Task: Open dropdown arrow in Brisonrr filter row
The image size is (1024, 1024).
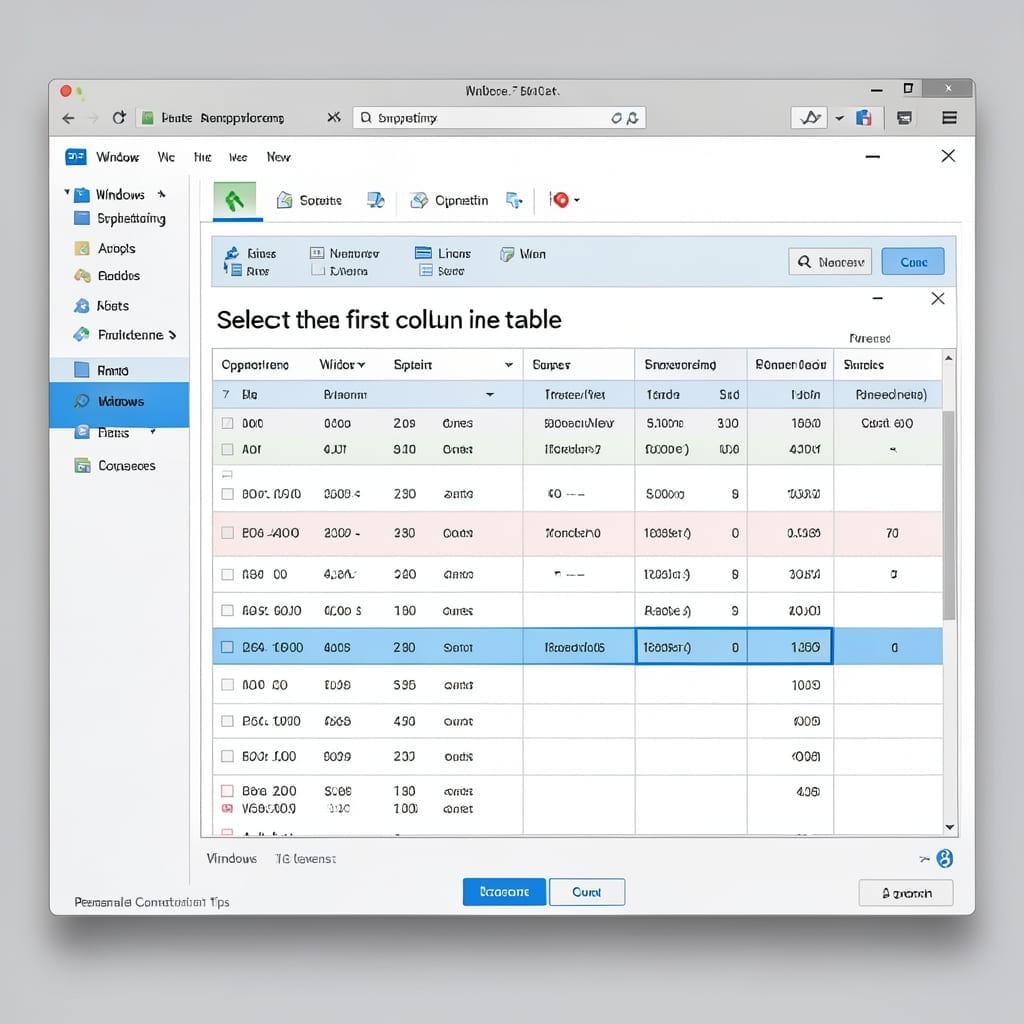Action: coord(490,394)
